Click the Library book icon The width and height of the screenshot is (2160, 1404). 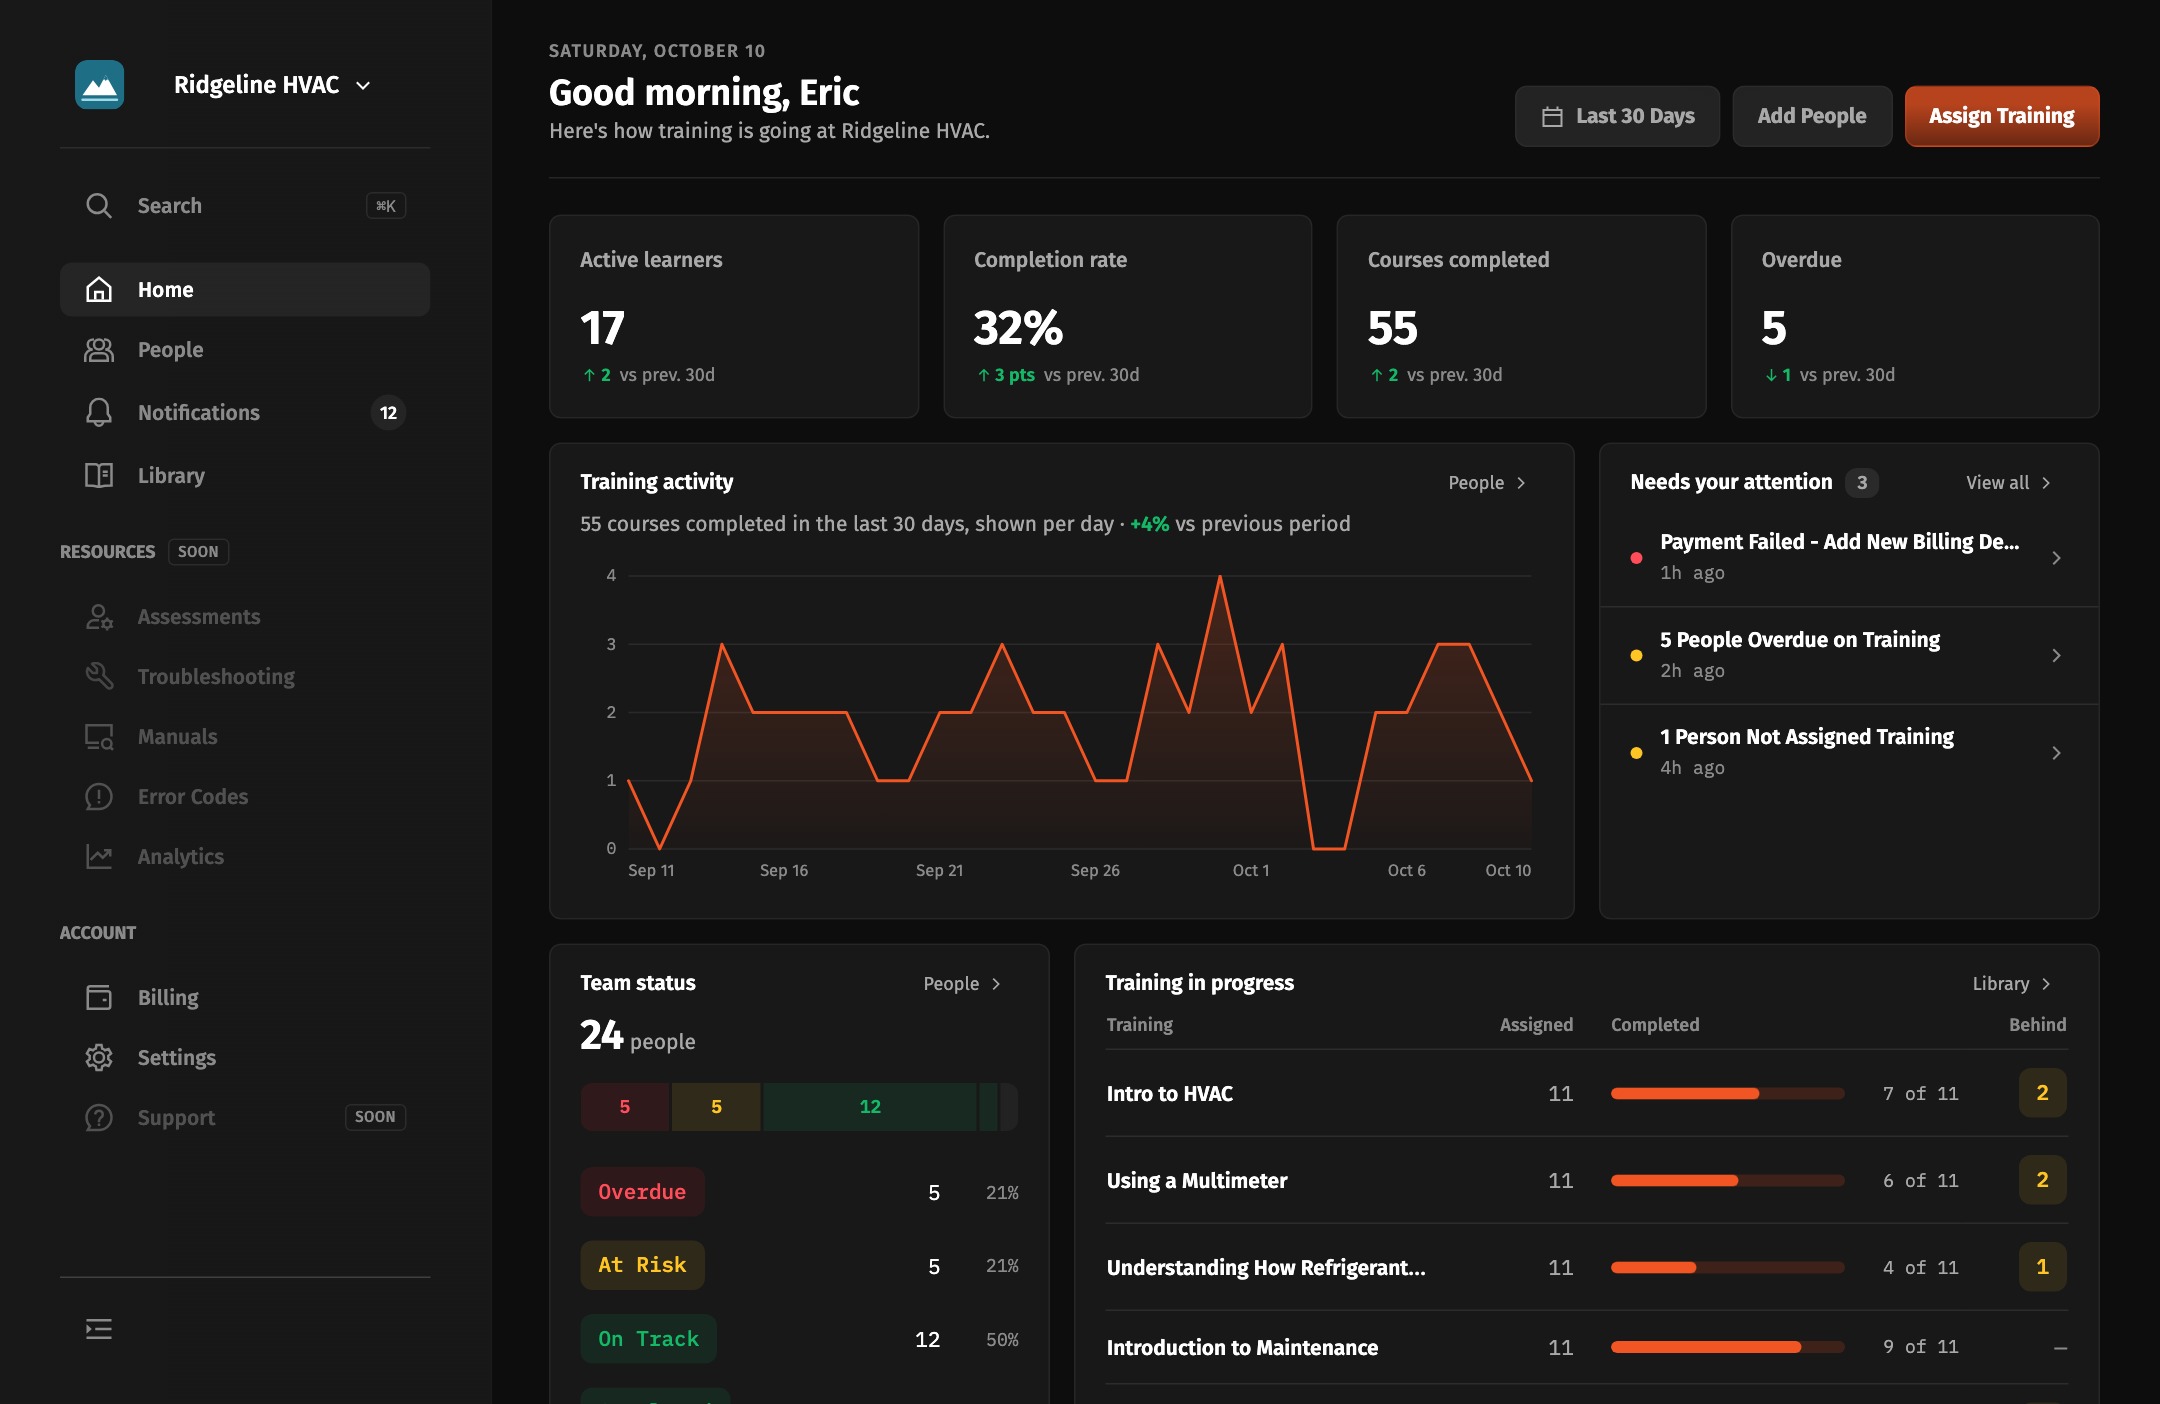99,475
